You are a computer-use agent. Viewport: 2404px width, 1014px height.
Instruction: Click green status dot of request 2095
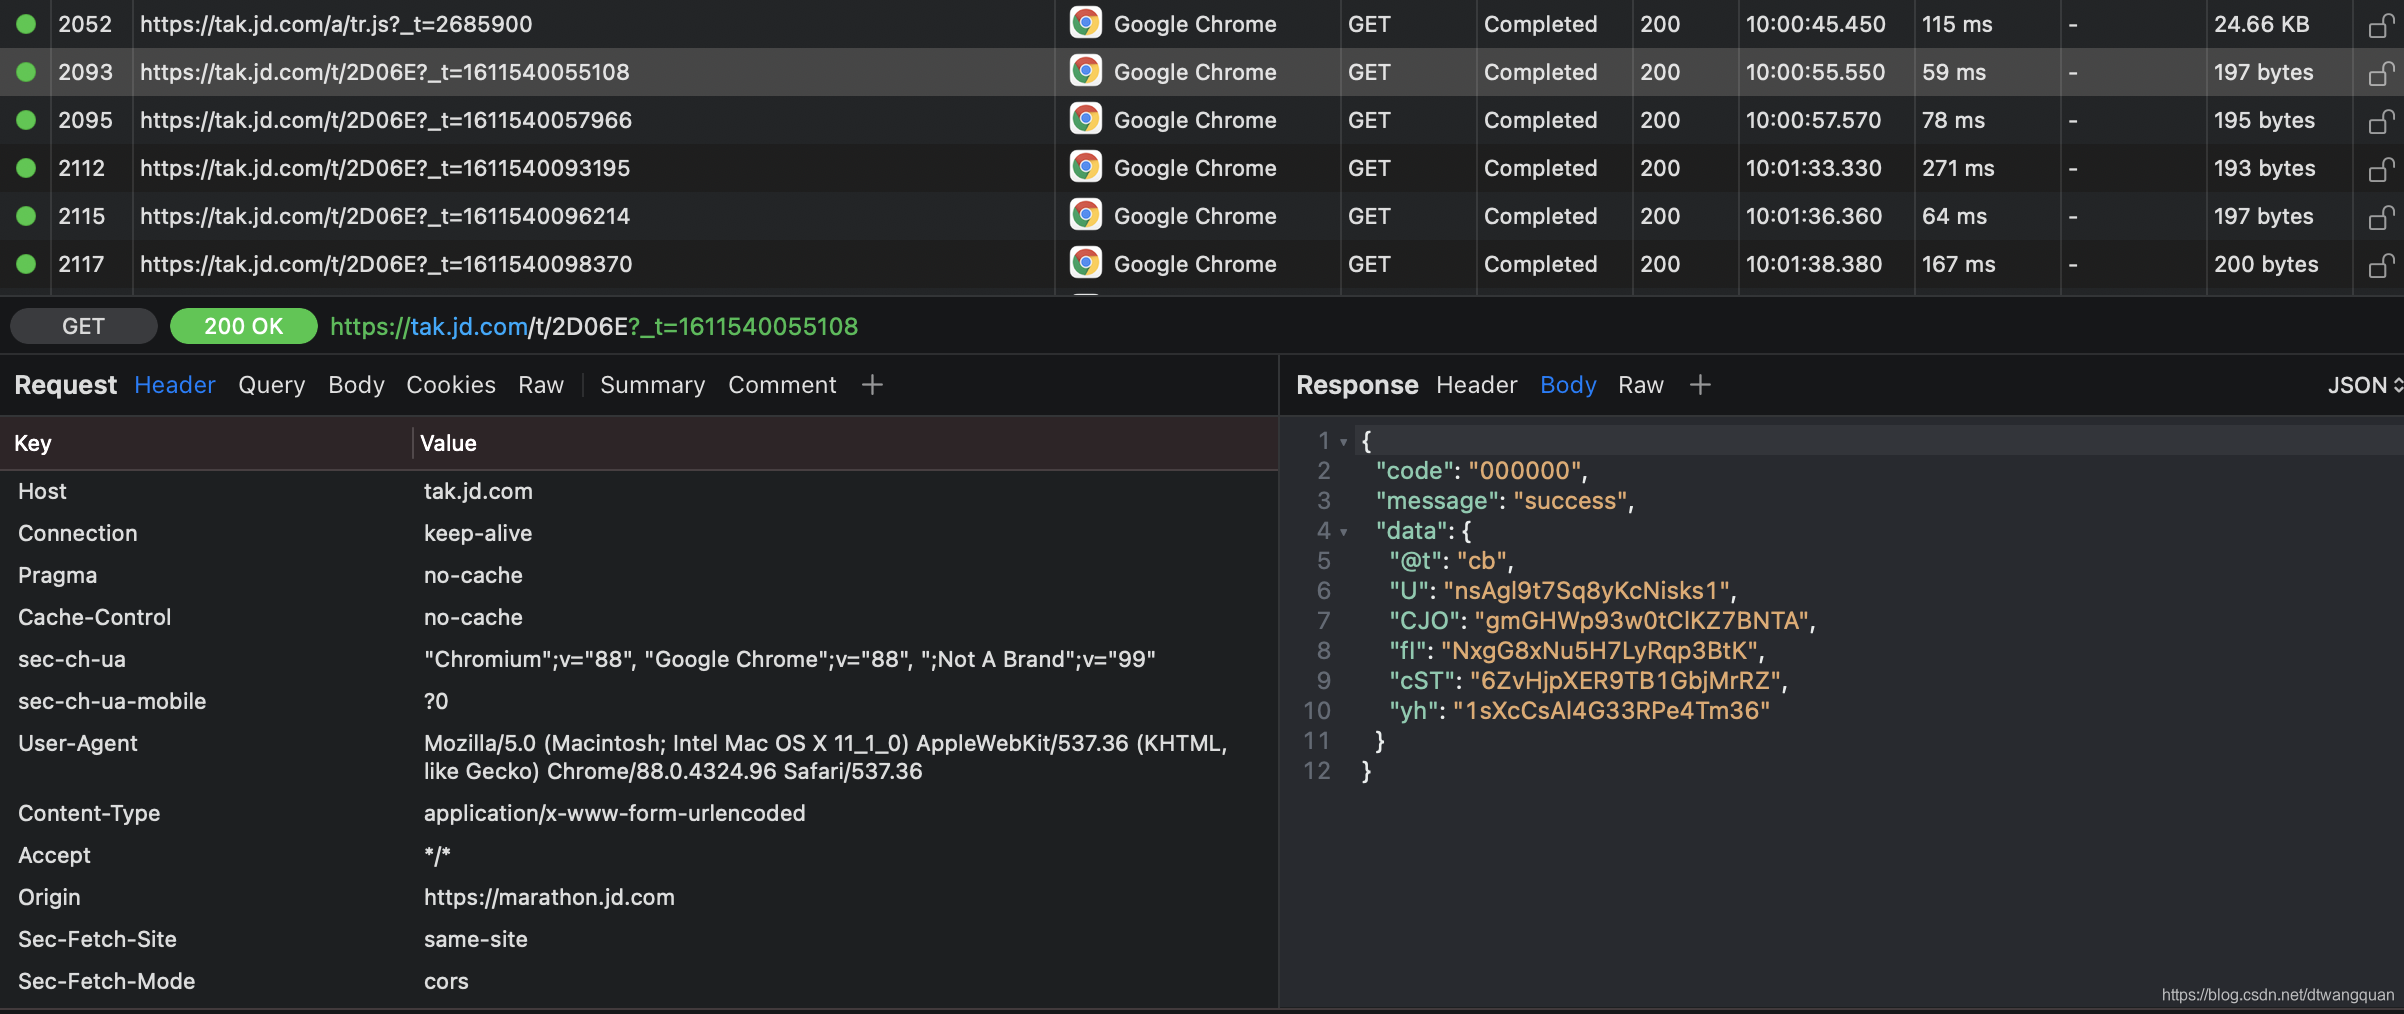tap(26, 120)
